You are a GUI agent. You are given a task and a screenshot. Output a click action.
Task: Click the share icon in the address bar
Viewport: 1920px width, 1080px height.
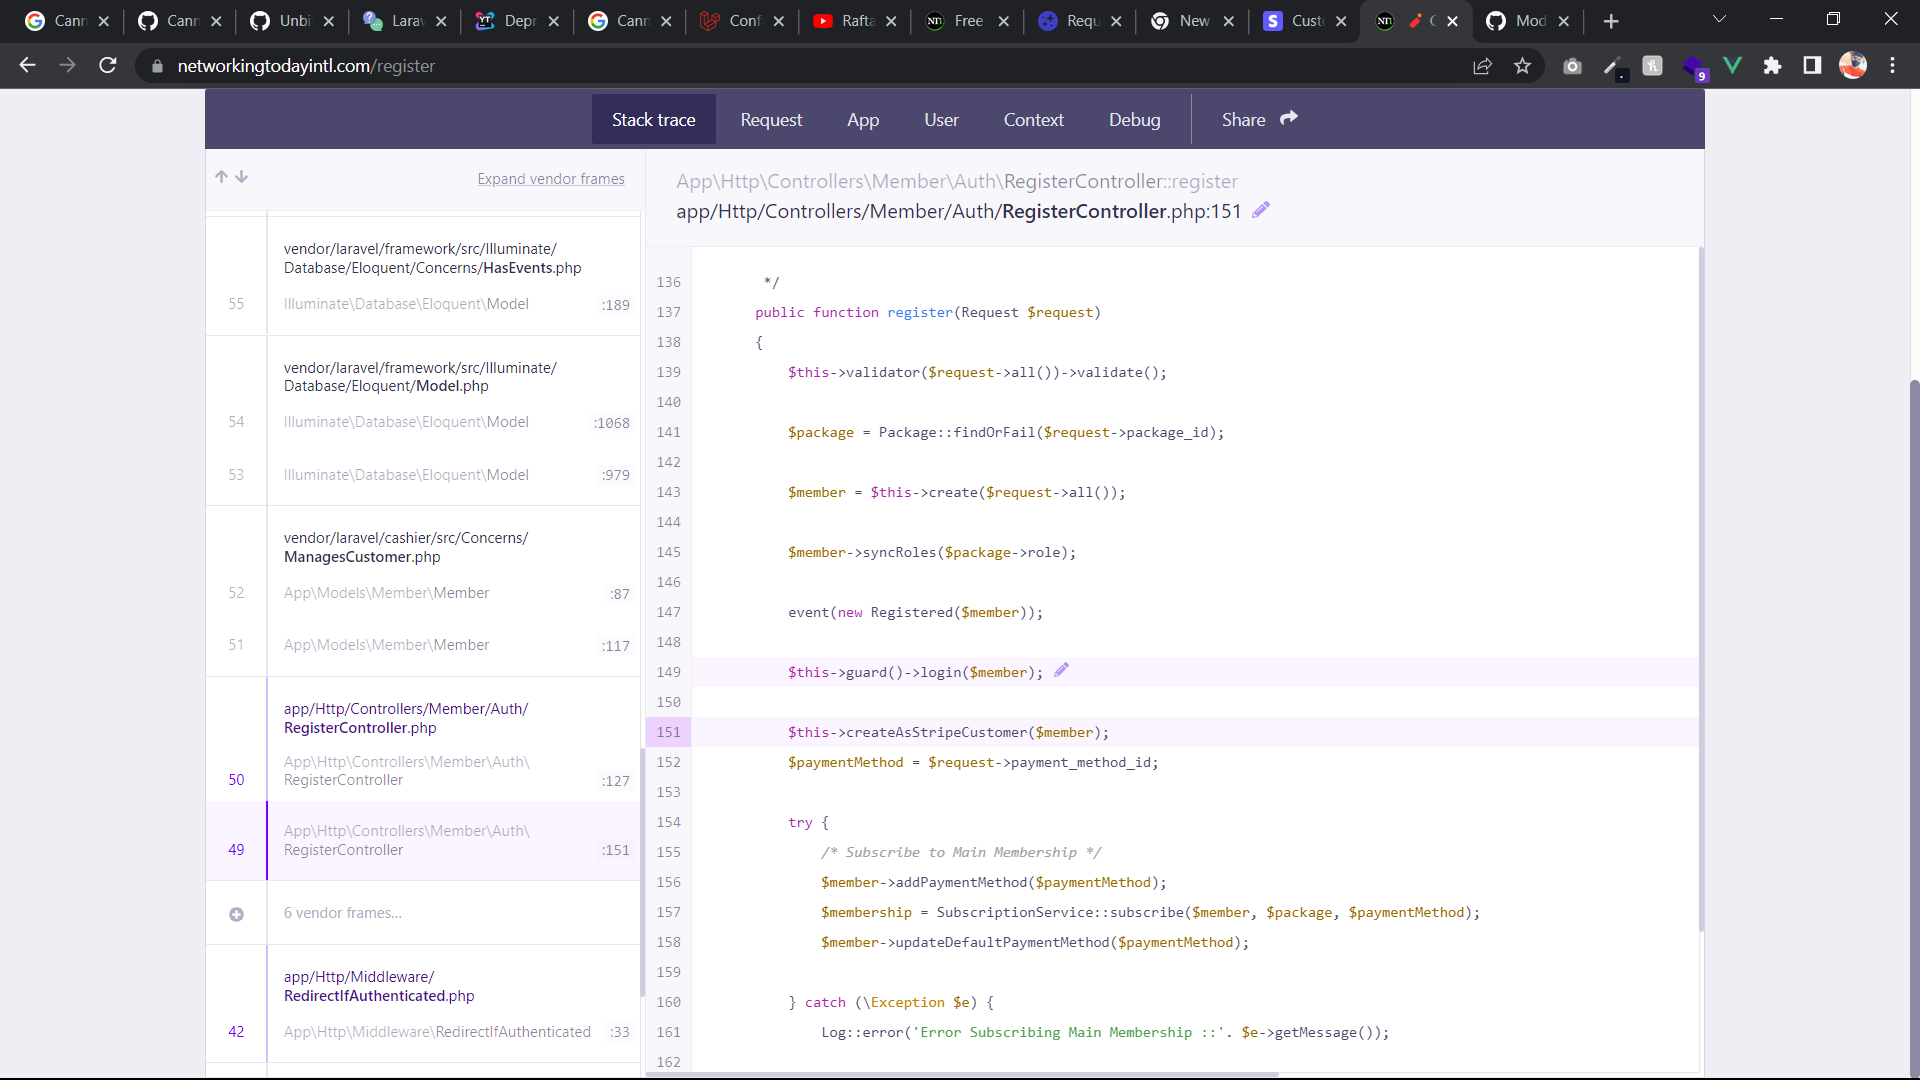[1483, 65]
